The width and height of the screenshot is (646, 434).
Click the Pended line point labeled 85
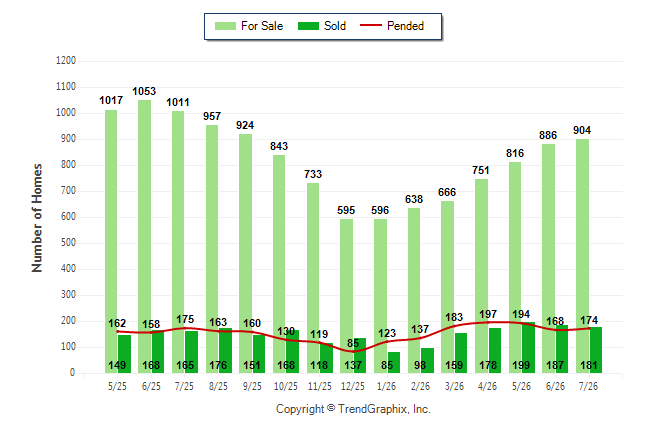(x=353, y=351)
